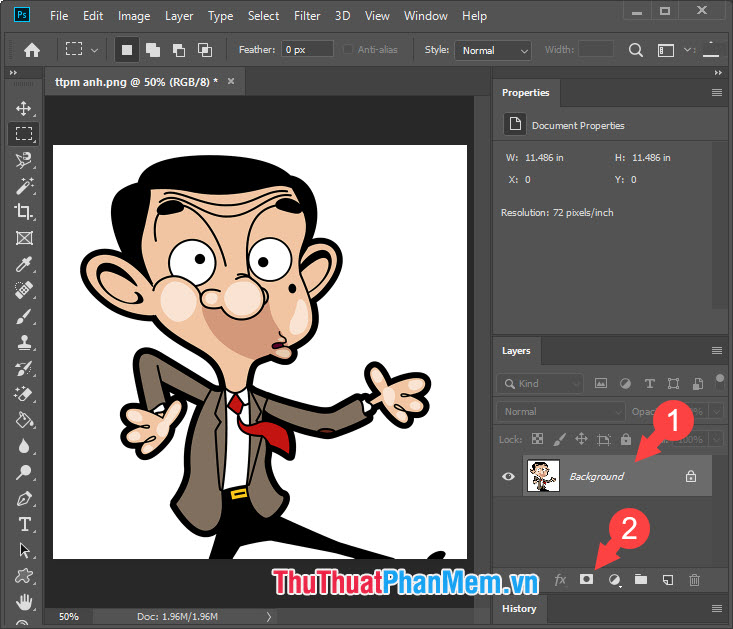Open the Layer menu
The width and height of the screenshot is (733, 629).
(179, 16)
